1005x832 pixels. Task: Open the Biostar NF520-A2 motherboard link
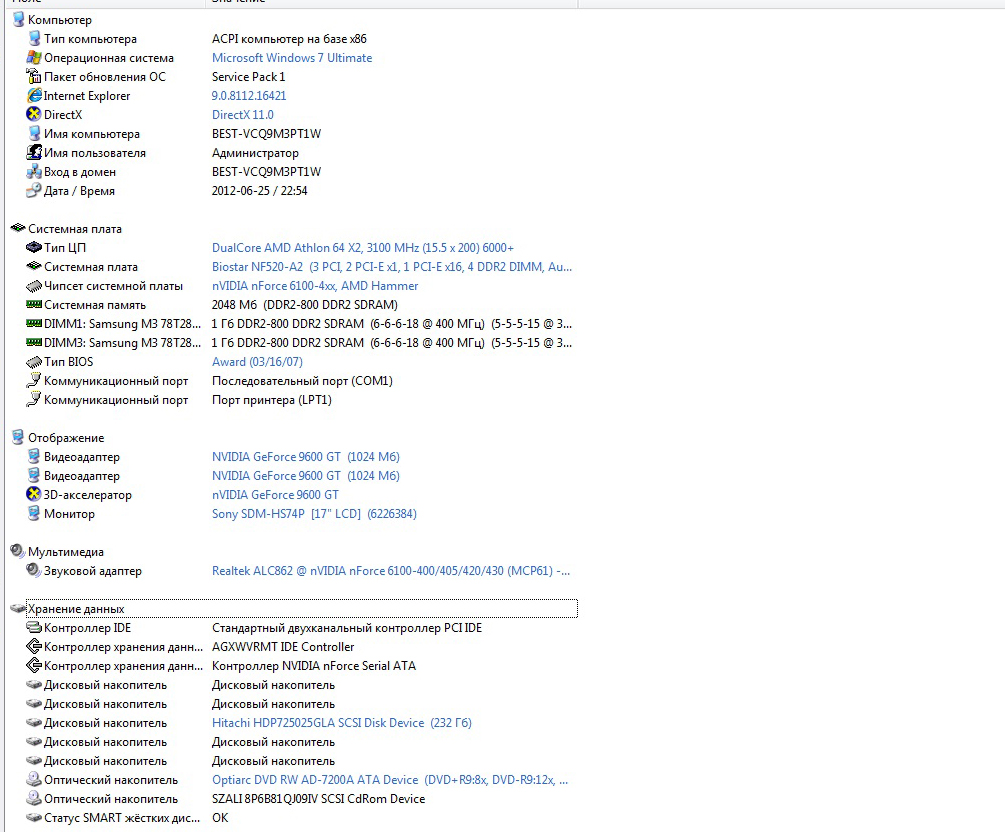[392, 267]
